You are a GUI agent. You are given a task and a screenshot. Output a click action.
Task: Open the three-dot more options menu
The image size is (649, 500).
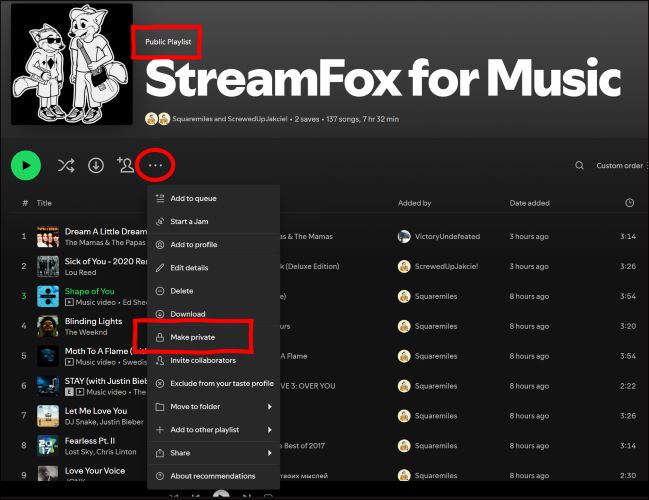[155, 166]
